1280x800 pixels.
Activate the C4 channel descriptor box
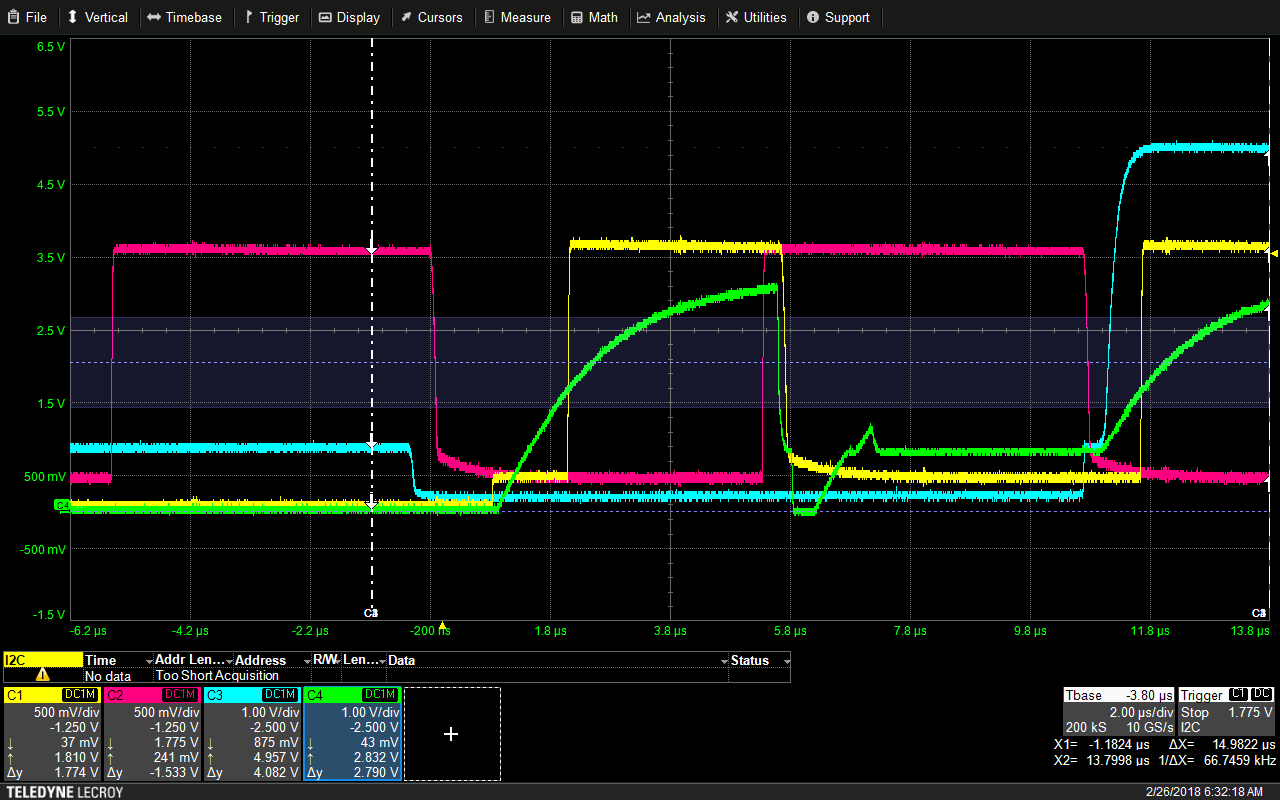click(352, 734)
